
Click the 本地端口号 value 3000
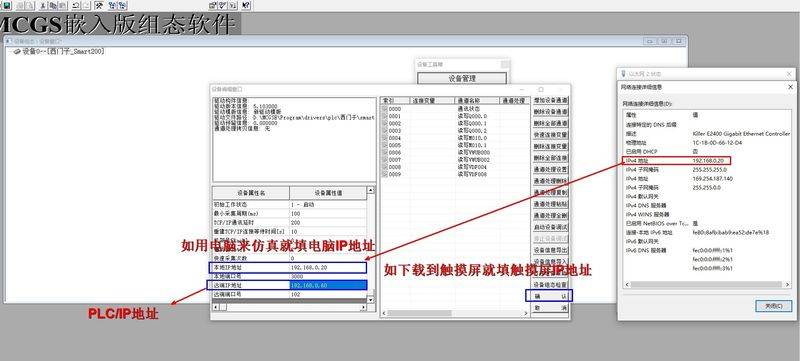pos(328,276)
